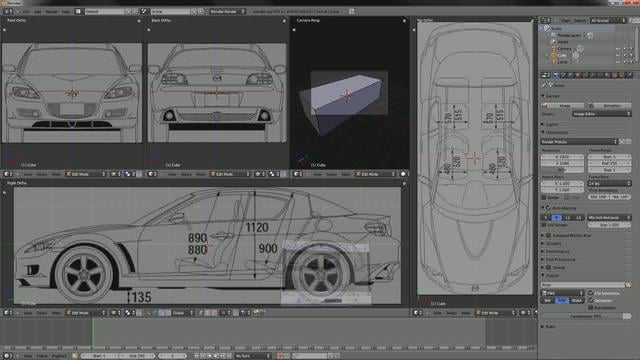Open the Render Presets dropdown
The height and width of the screenshot is (360, 640).
point(579,142)
